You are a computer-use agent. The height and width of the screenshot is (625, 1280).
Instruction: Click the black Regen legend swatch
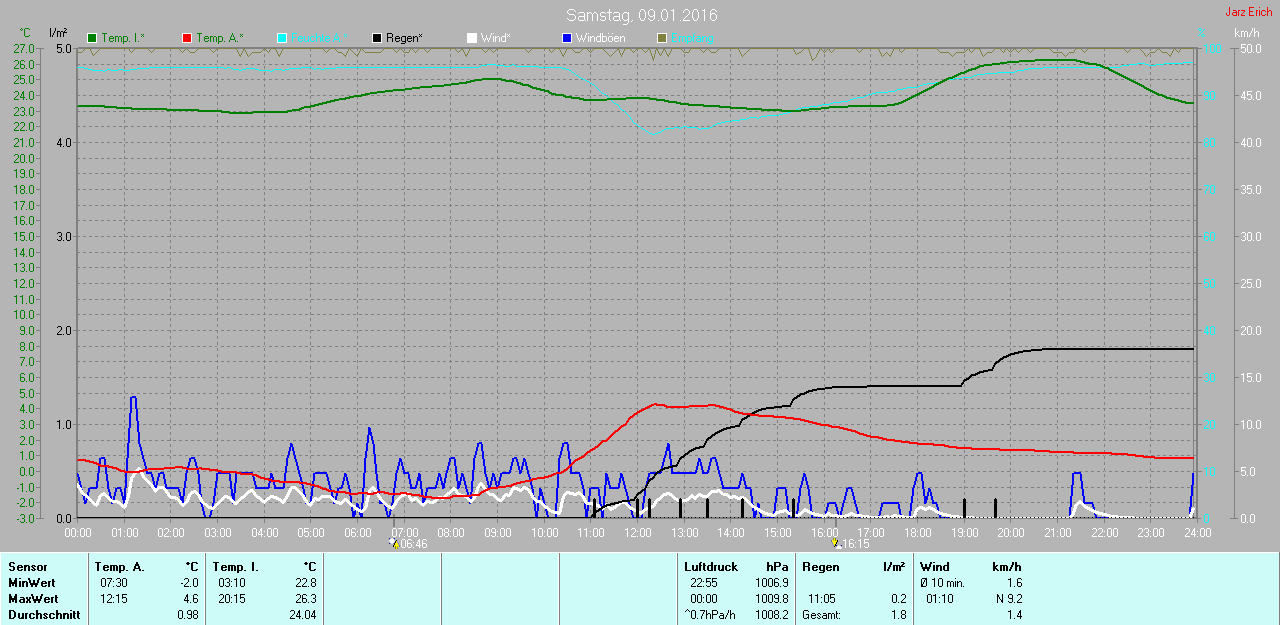pos(377,38)
